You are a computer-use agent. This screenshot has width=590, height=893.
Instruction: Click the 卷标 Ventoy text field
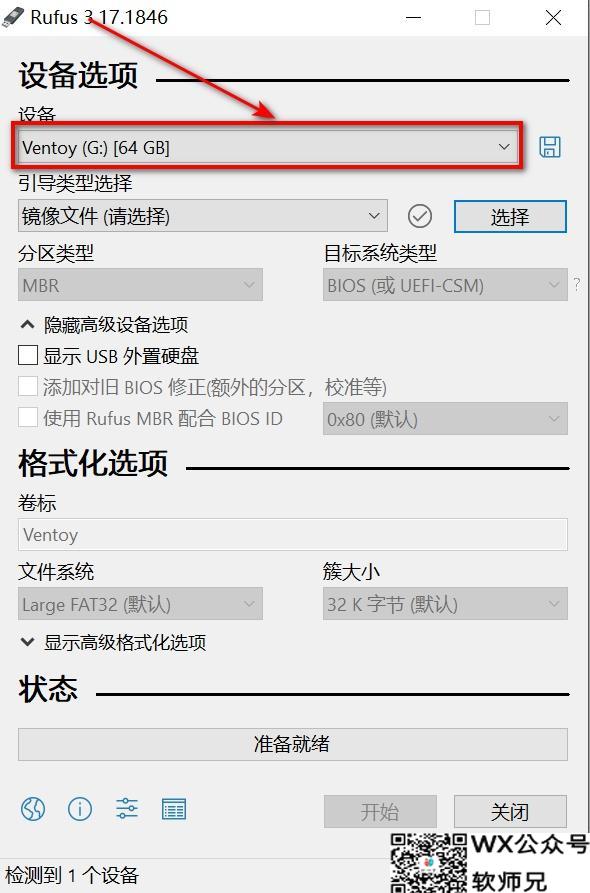(x=293, y=534)
